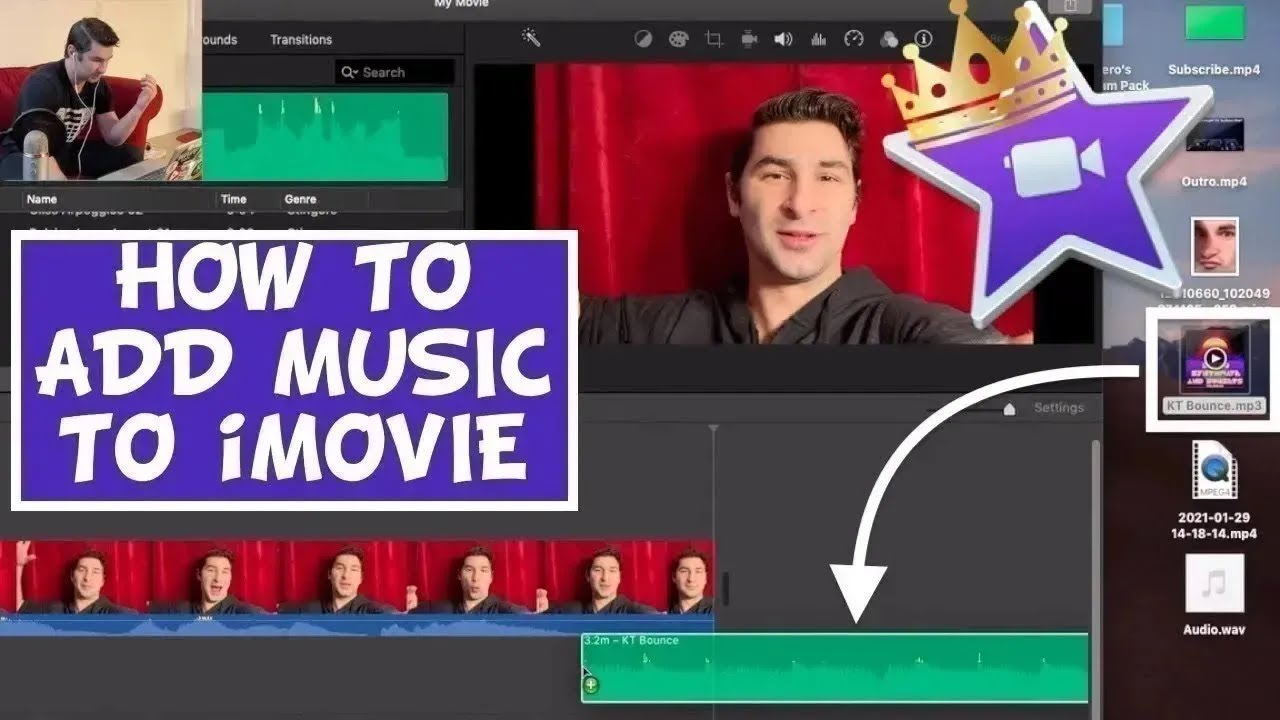Open the video stabilization camera tool
The height and width of the screenshot is (720, 1280).
click(749, 39)
